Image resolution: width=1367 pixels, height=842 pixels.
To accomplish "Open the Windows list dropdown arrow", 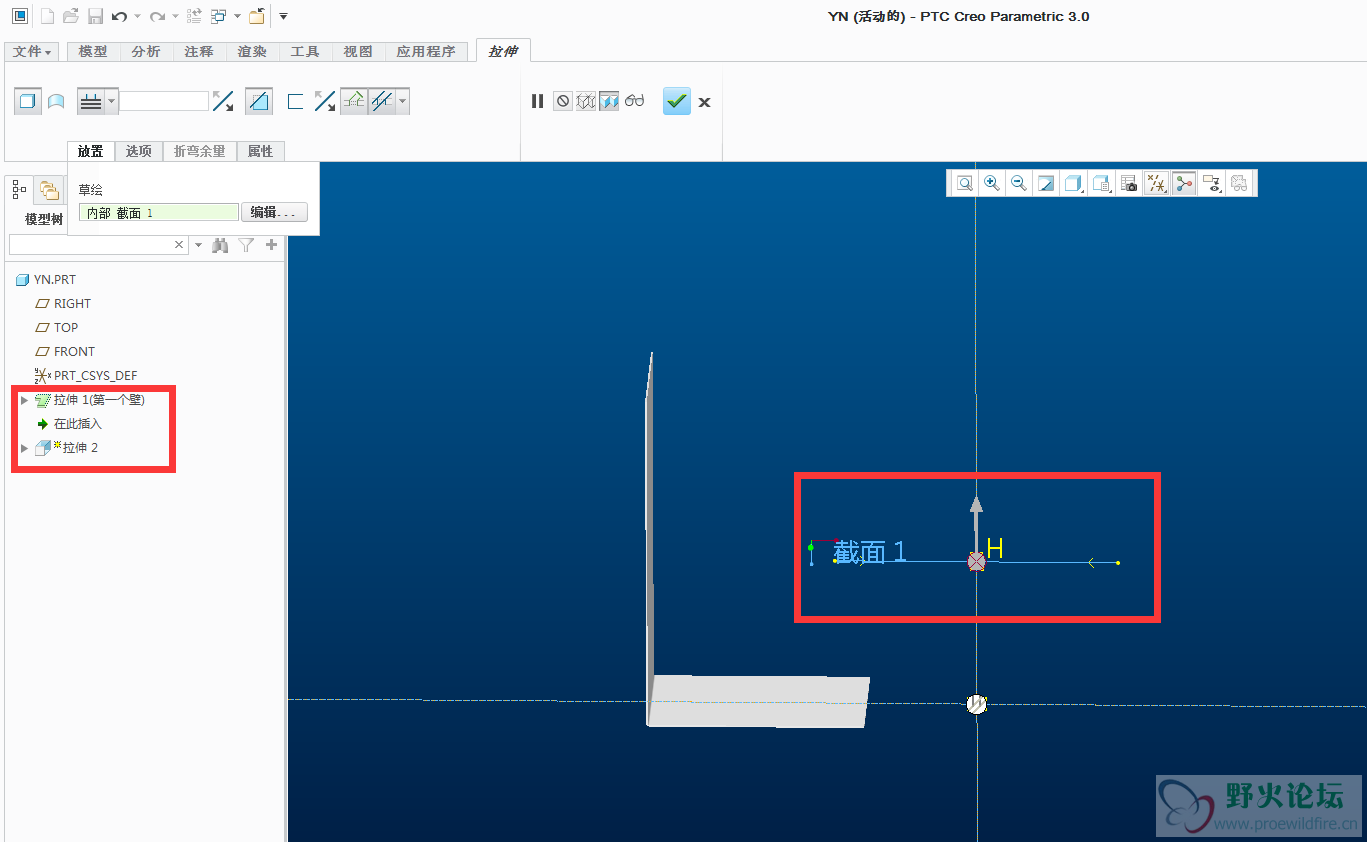I will [237, 17].
